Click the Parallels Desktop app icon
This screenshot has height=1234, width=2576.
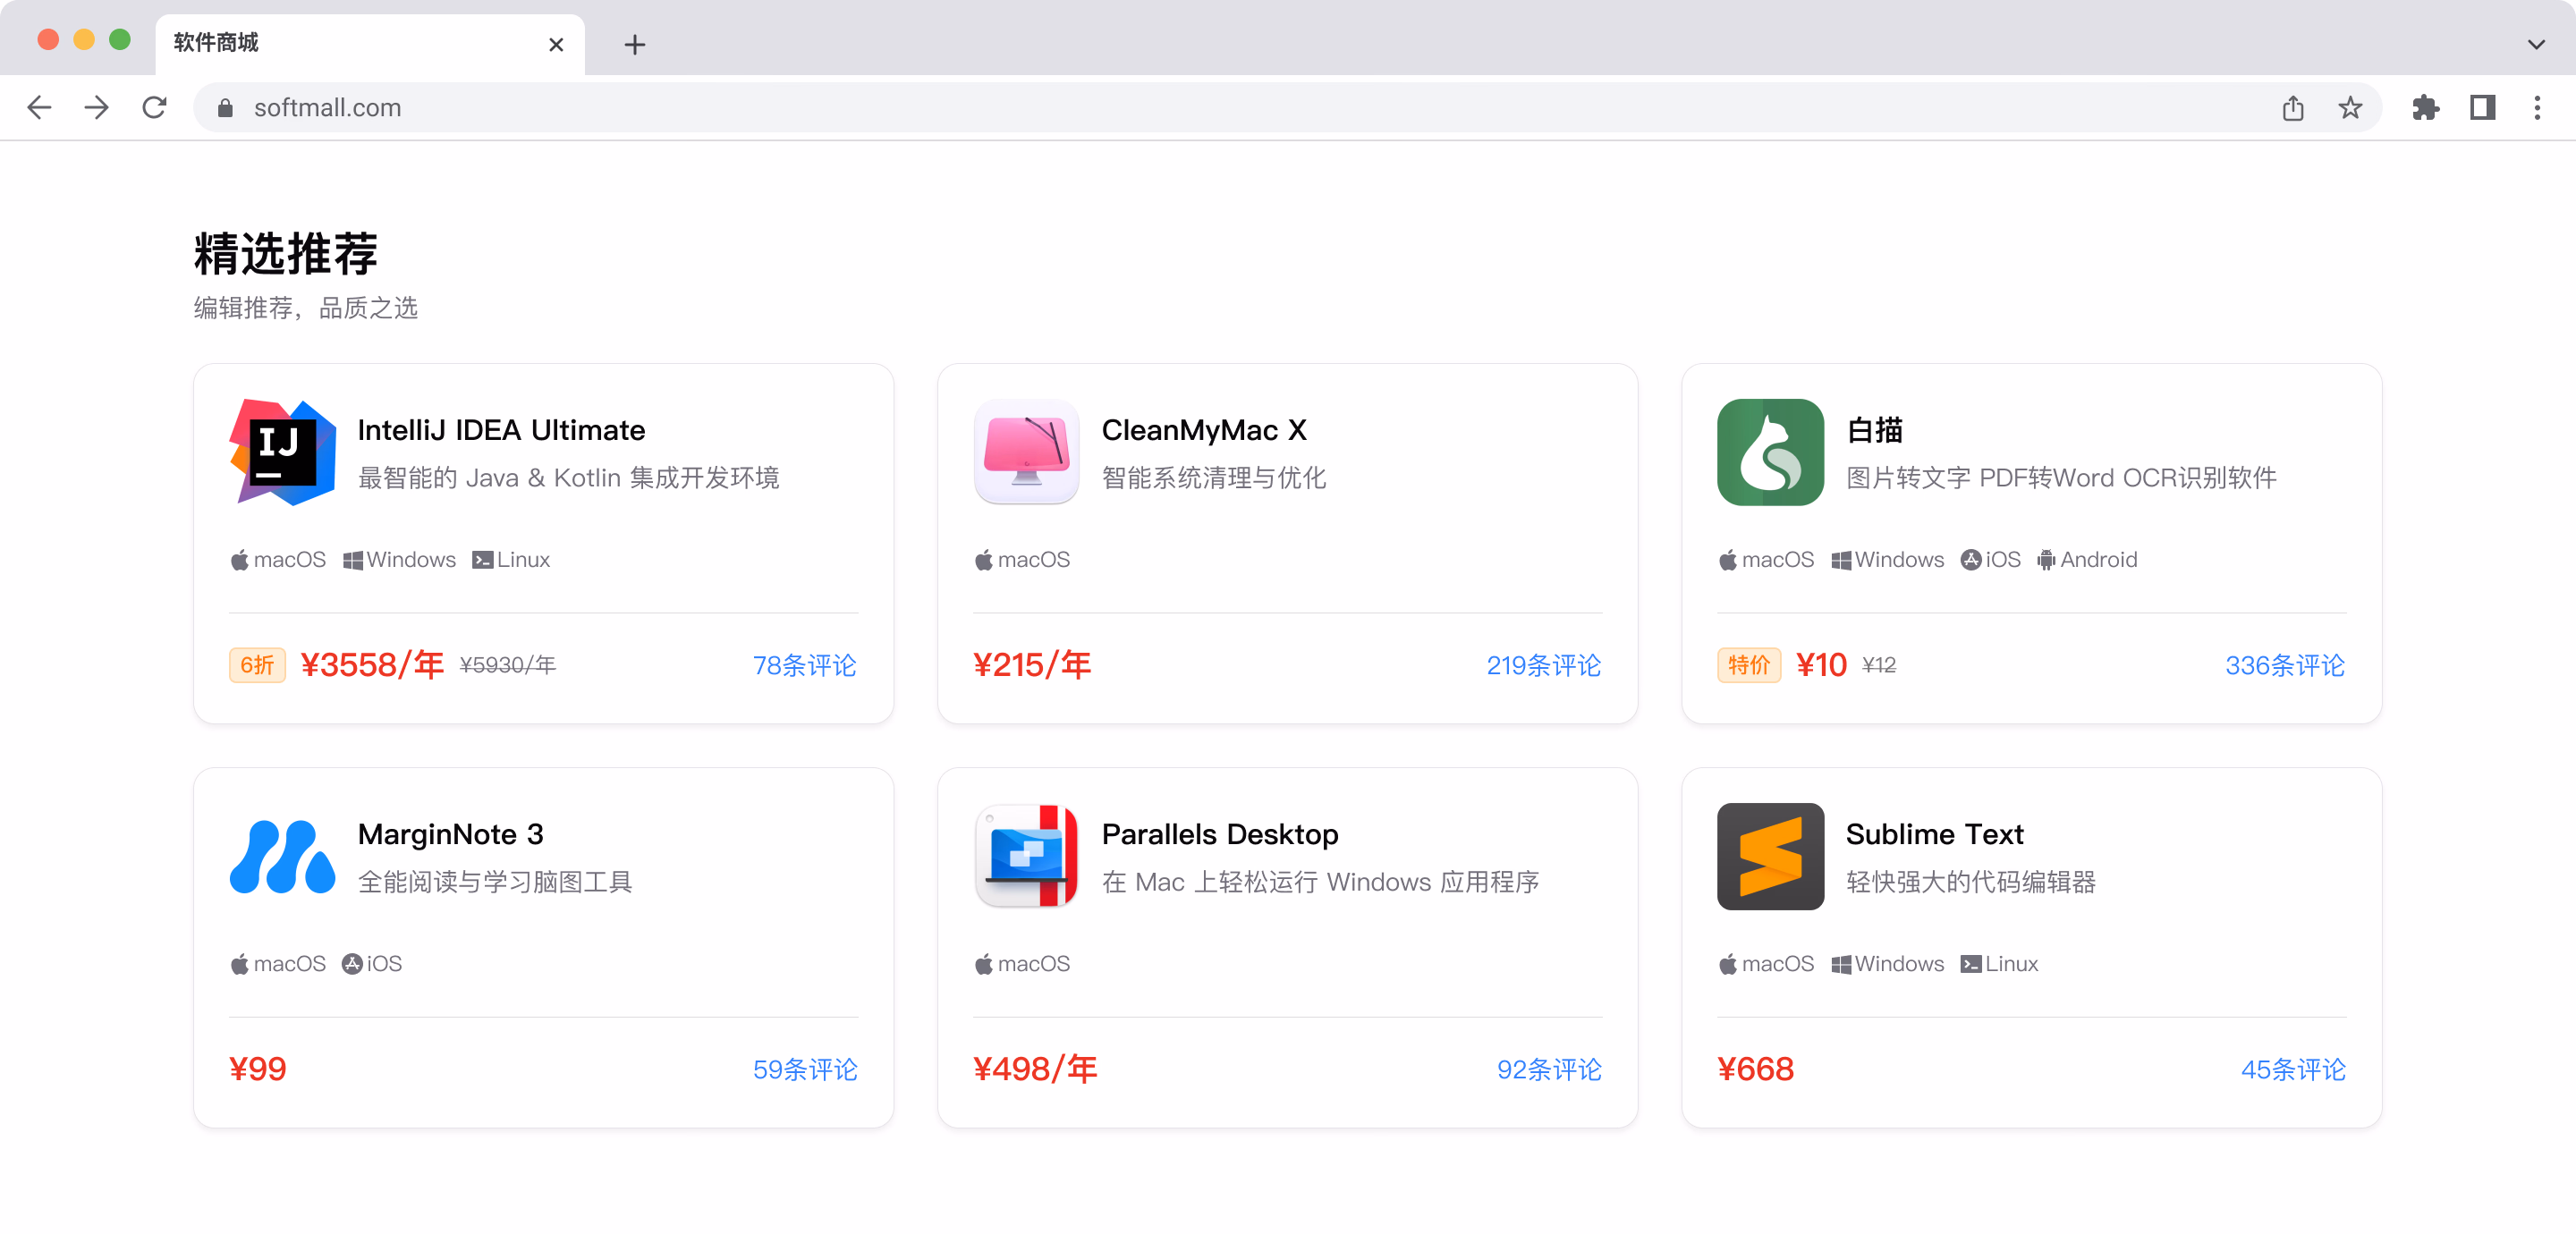click(x=1026, y=856)
